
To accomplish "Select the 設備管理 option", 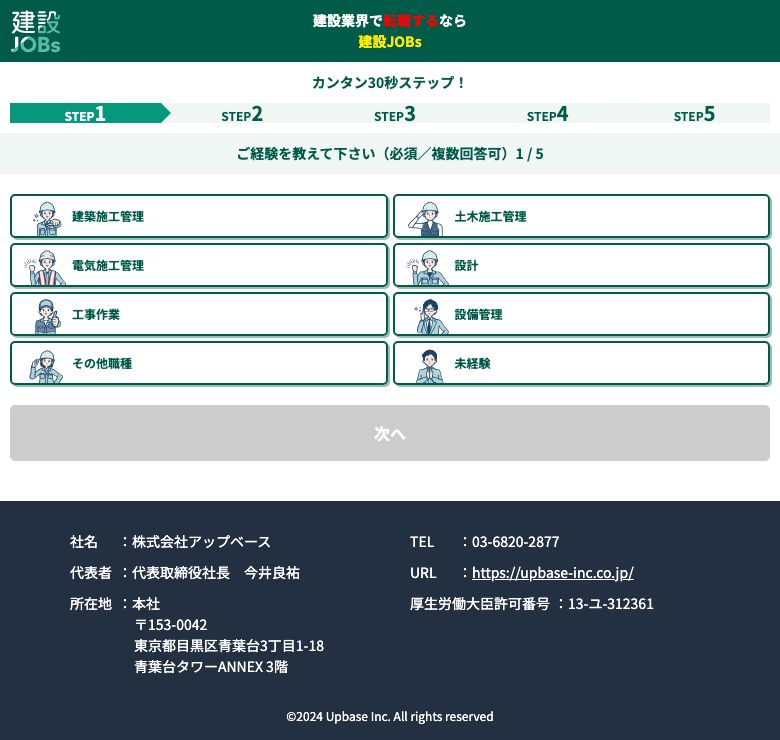I will [x=582, y=314].
